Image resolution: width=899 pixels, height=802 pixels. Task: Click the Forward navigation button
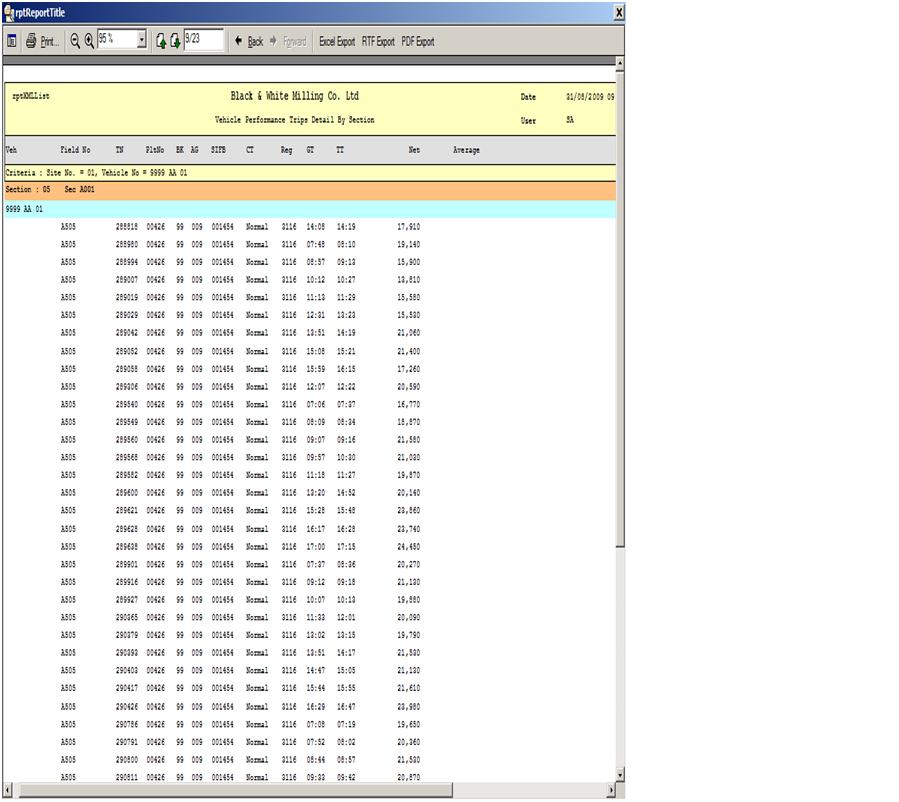[x=289, y=42]
